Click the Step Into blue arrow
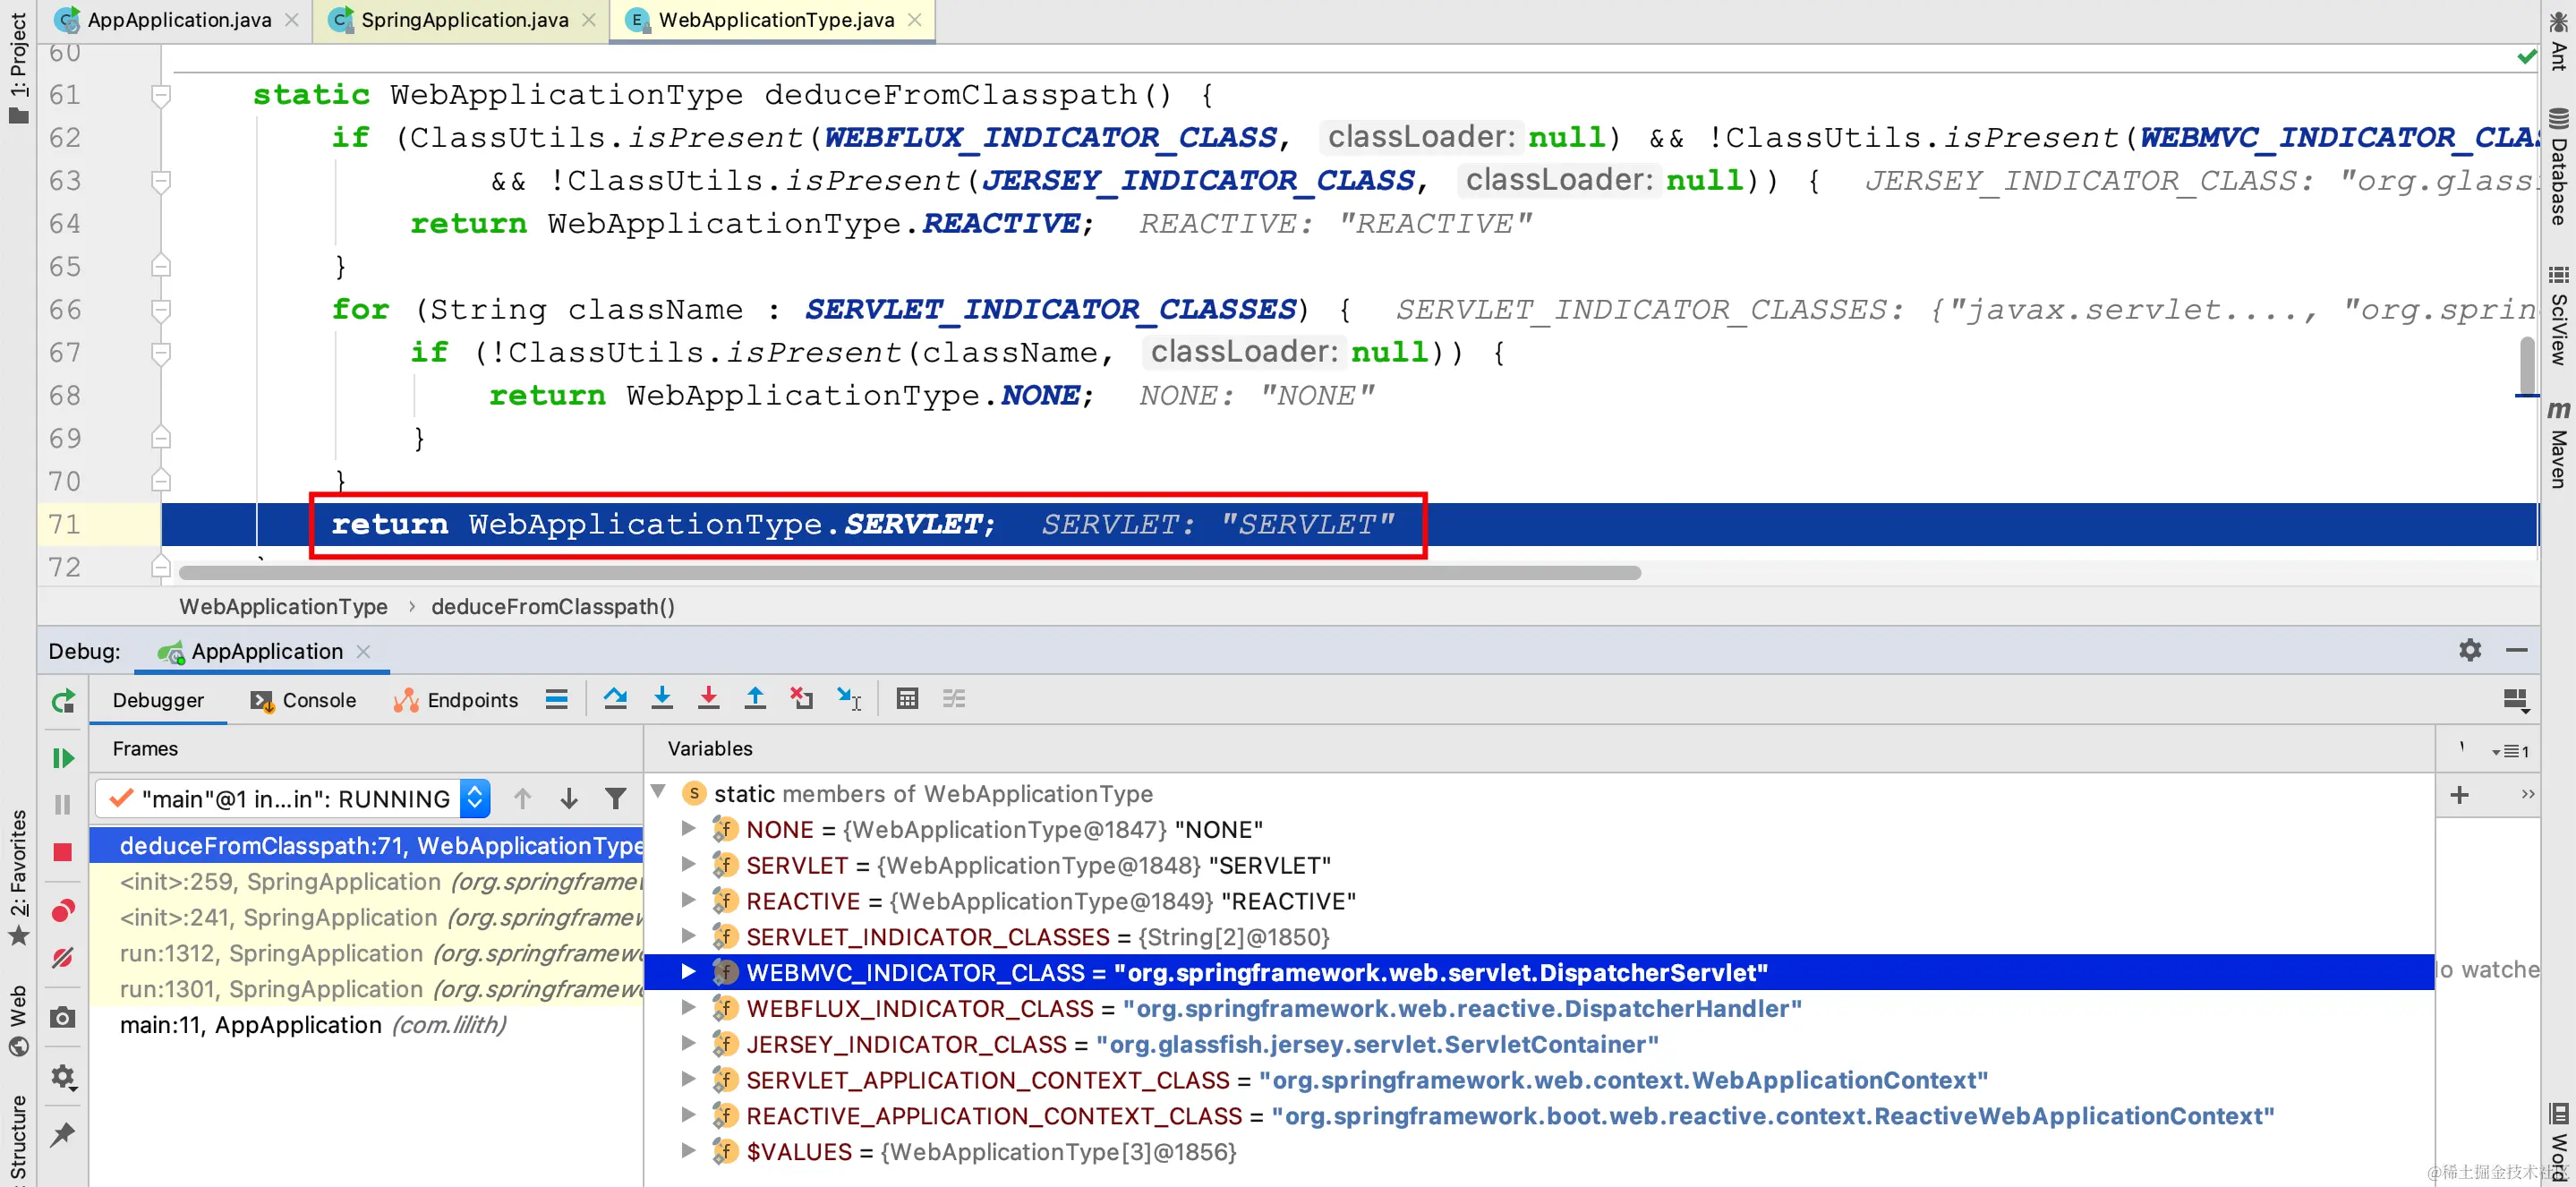This screenshot has height=1187, width=2576. coord(662,699)
